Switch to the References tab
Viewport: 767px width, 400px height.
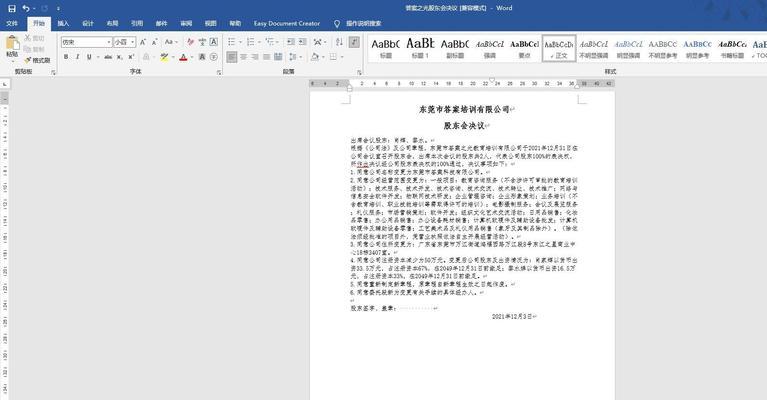(x=136, y=23)
